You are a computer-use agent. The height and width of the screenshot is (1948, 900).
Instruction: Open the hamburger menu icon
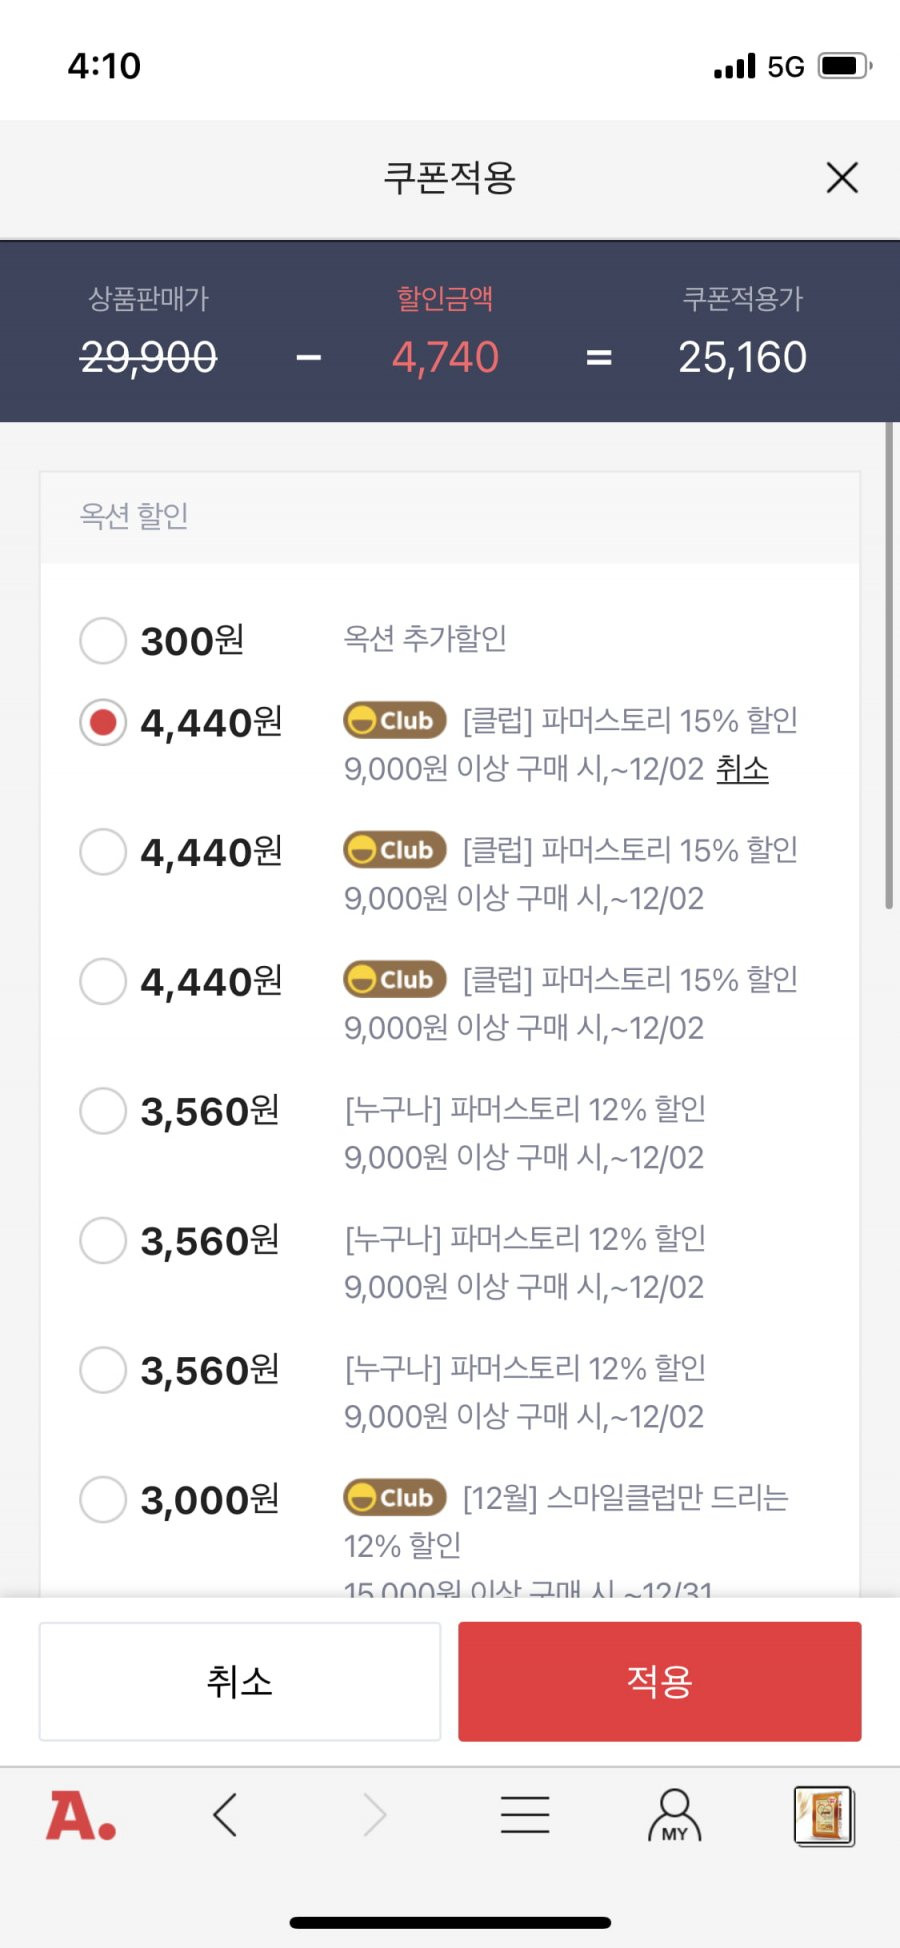tap(525, 1815)
